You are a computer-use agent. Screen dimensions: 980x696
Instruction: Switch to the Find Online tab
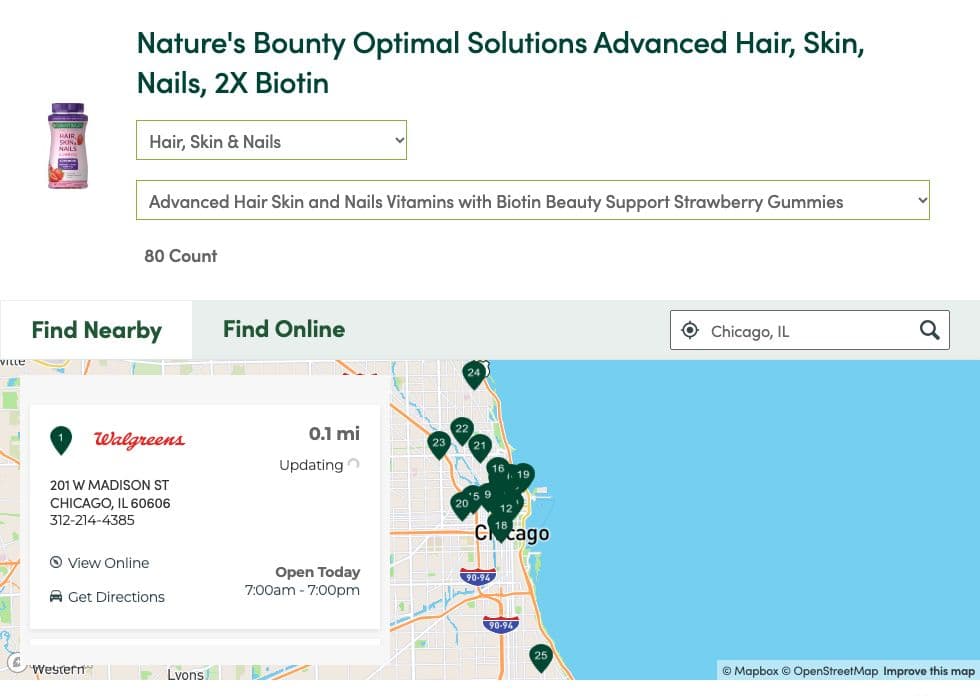pyautogui.click(x=284, y=329)
